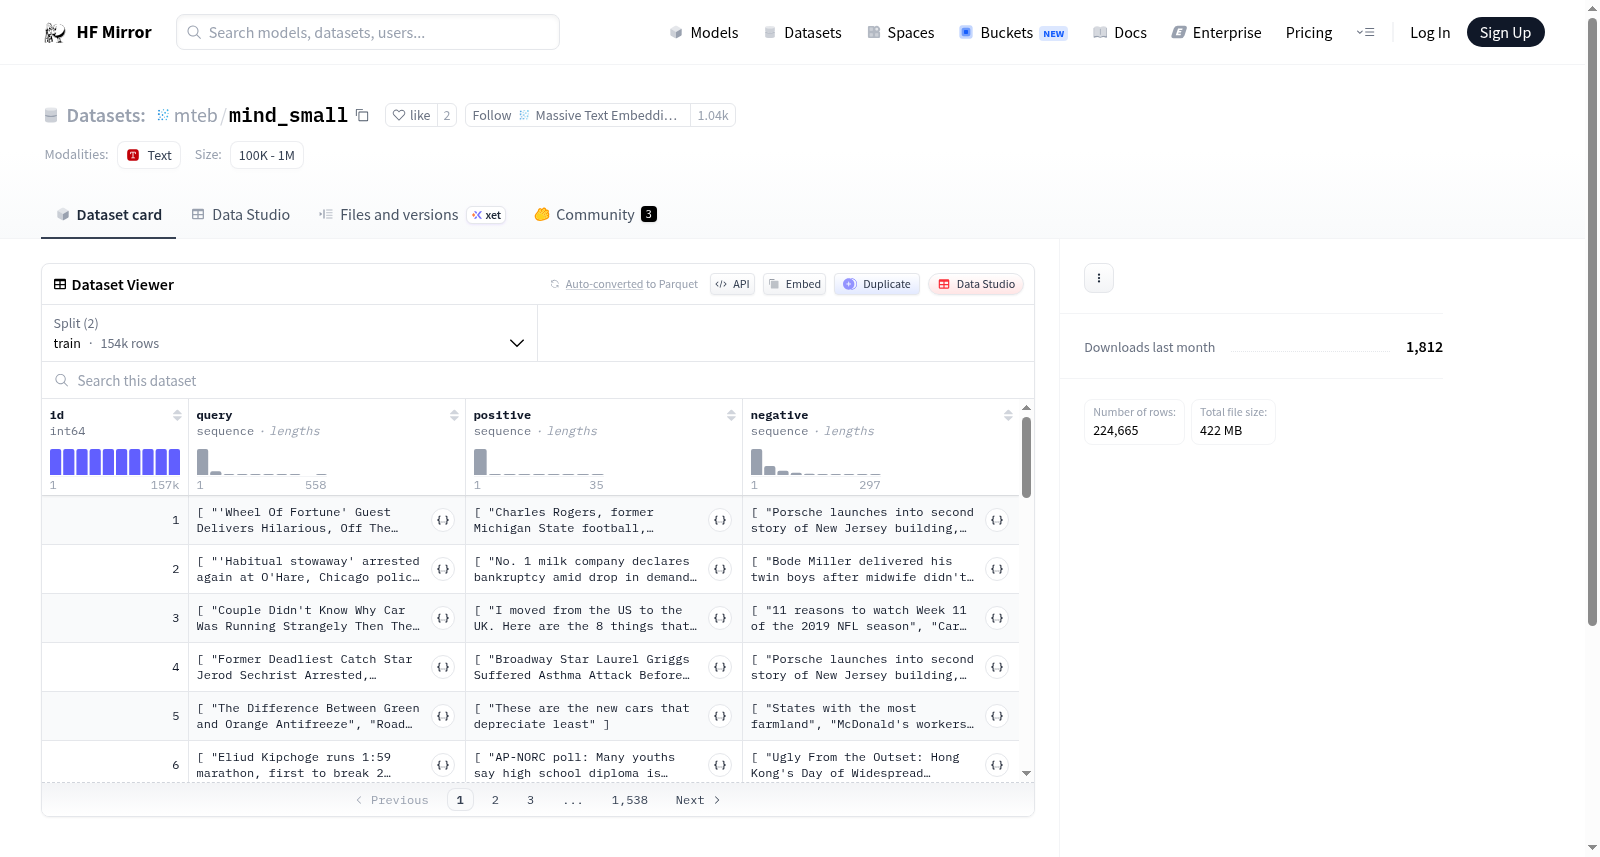The image size is (1600, 857).
Task: Switch to the Community tab
Action: point(595,214)
